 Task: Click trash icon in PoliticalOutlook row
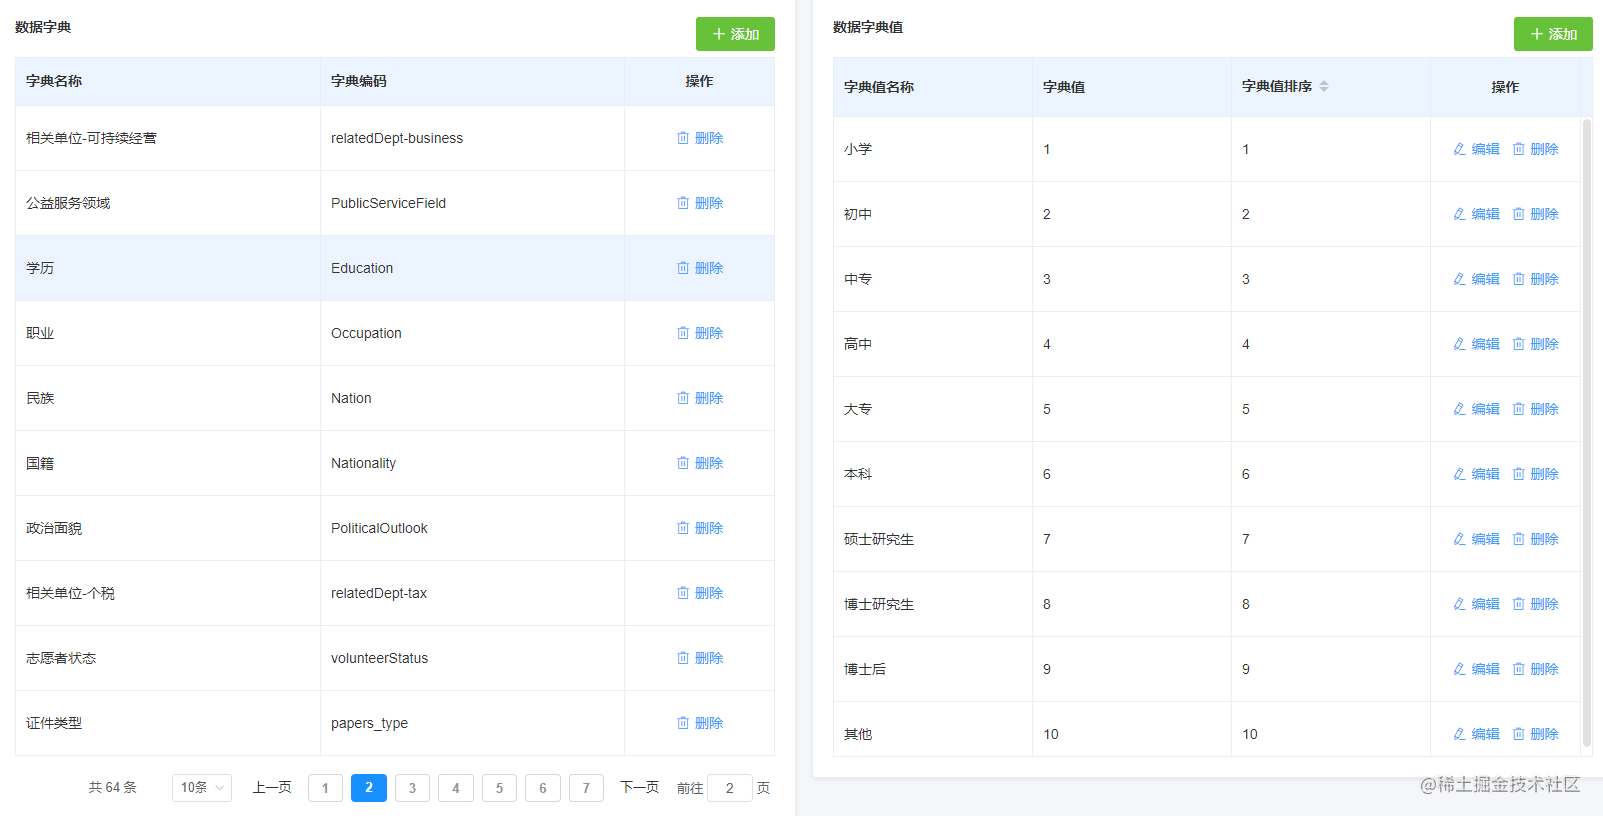tap(683, 528)
